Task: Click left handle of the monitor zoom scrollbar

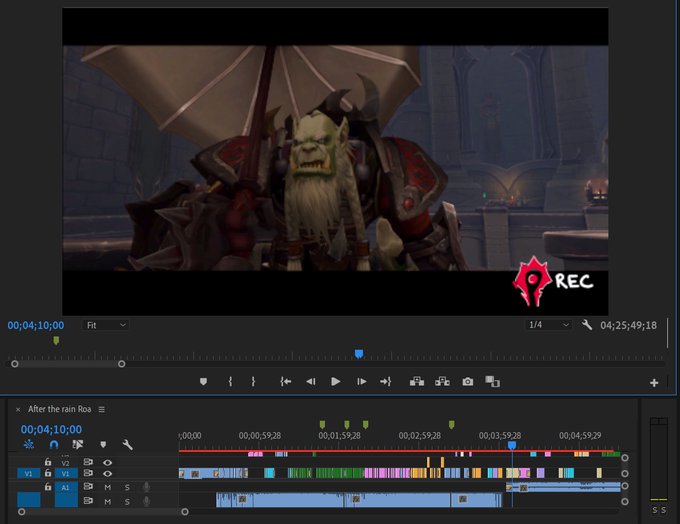Action: [x=15, y=364]
